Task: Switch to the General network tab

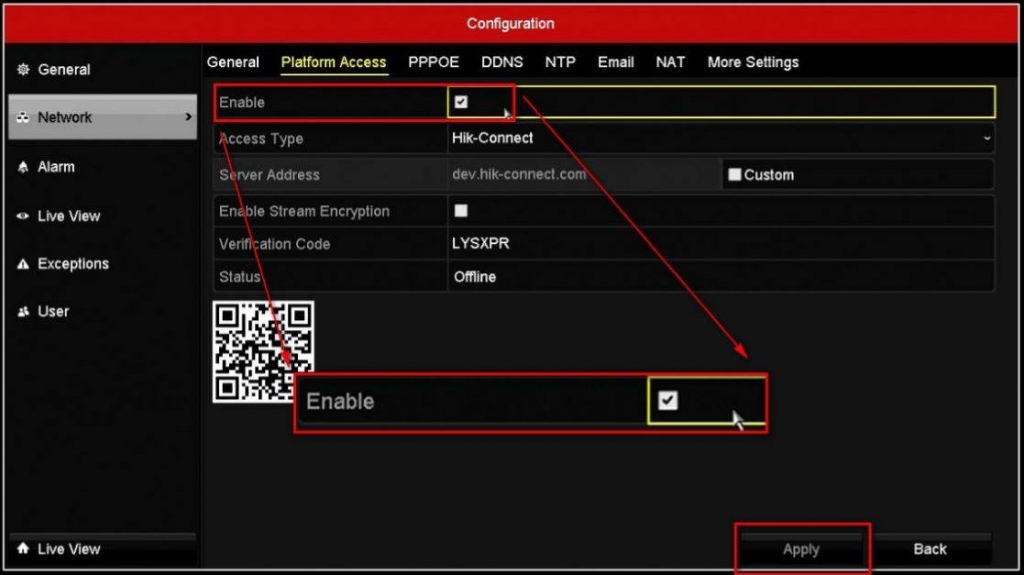Action: click(x=233, y=62)
